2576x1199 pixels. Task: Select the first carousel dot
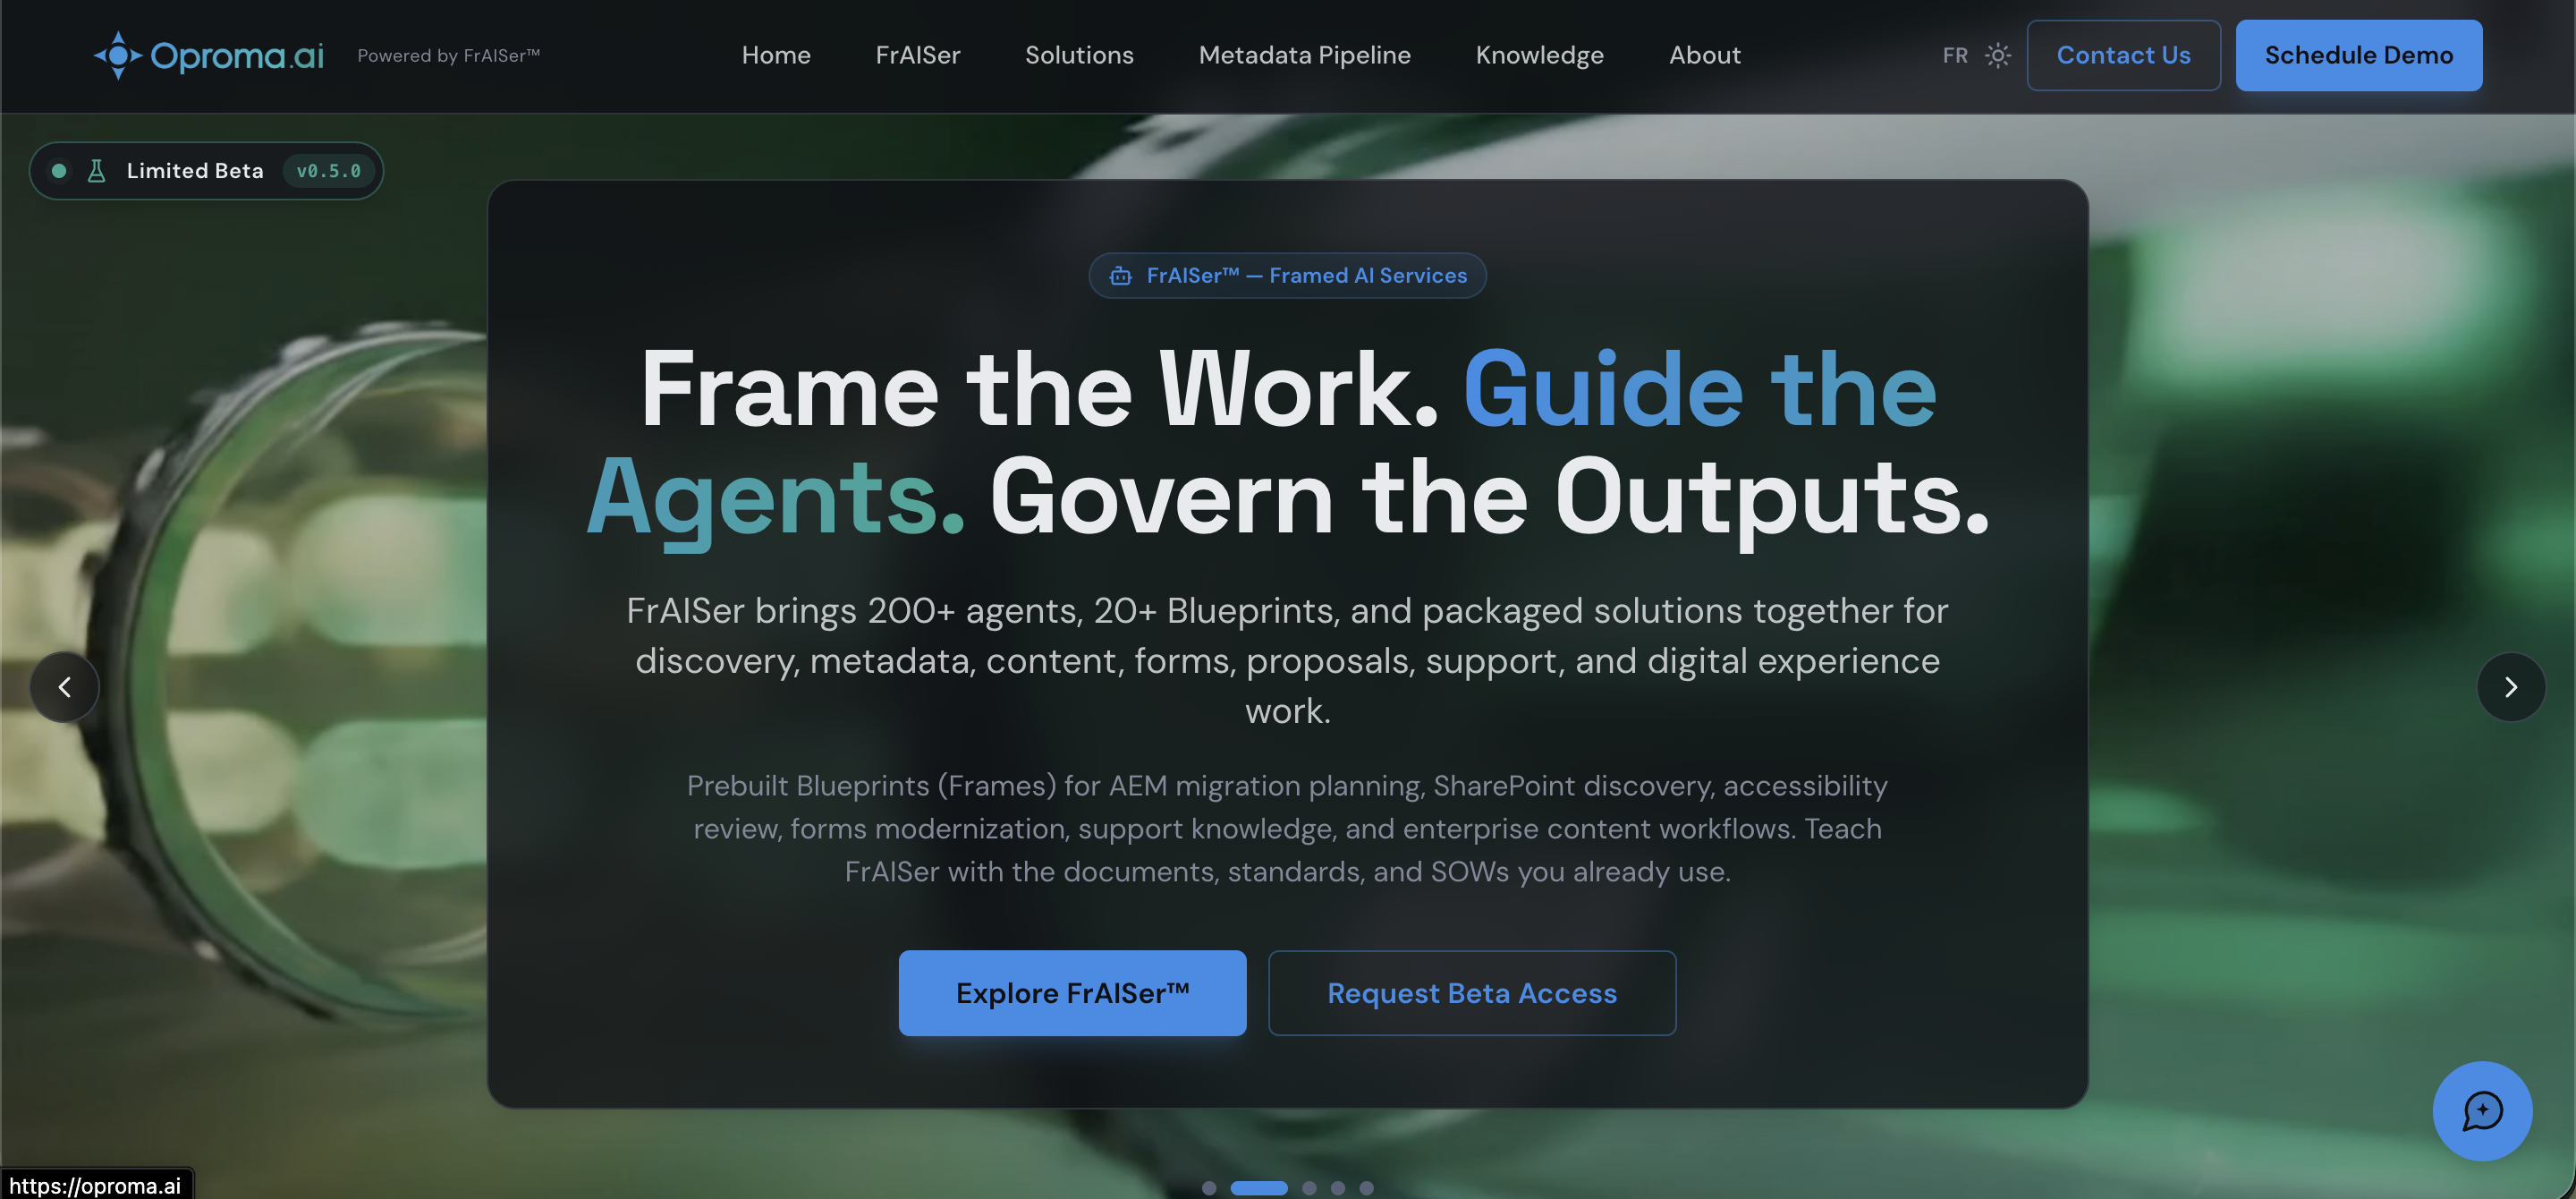[x=1209, y=1188]
